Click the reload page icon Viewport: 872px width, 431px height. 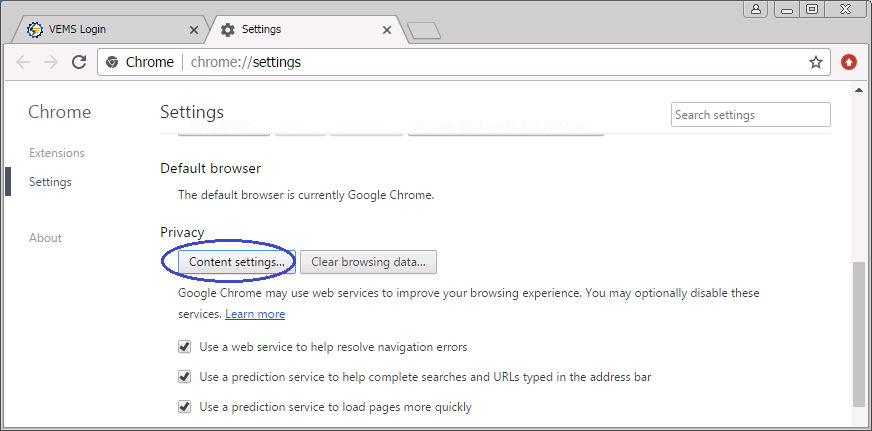point(79,62)
